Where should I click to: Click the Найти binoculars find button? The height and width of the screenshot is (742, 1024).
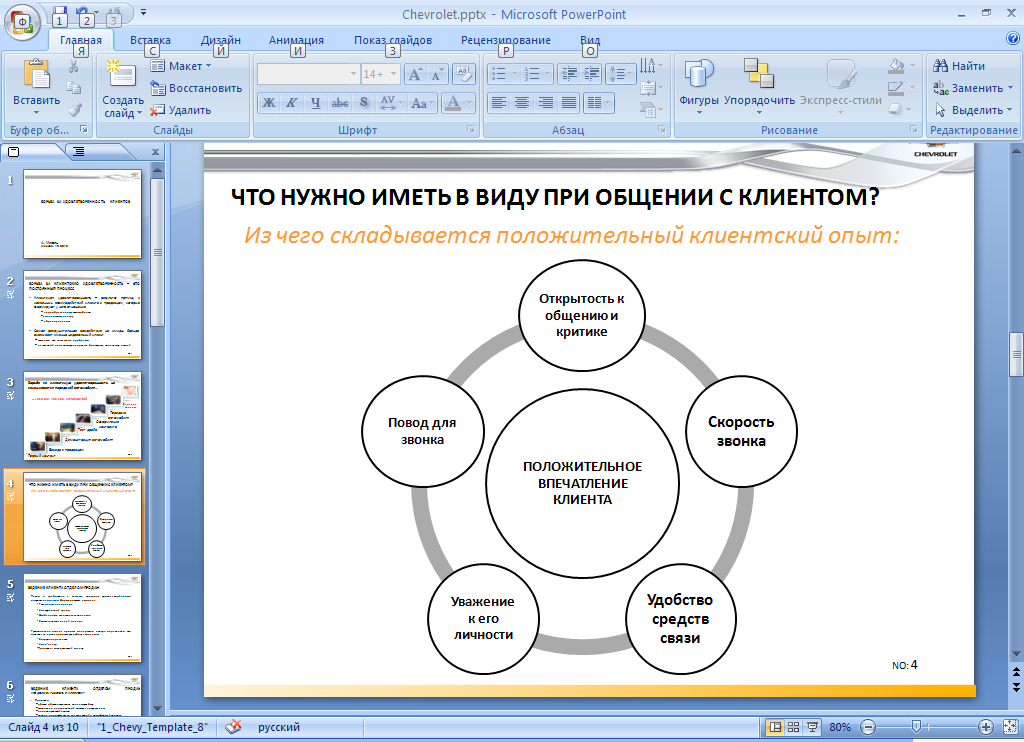[959, 66]
